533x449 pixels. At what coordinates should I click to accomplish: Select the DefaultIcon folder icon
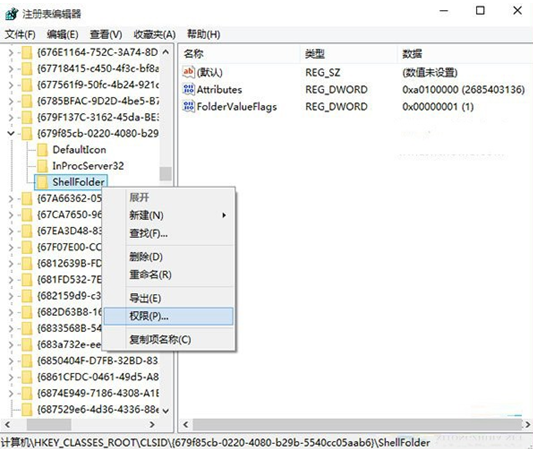(x=42, y=150)
